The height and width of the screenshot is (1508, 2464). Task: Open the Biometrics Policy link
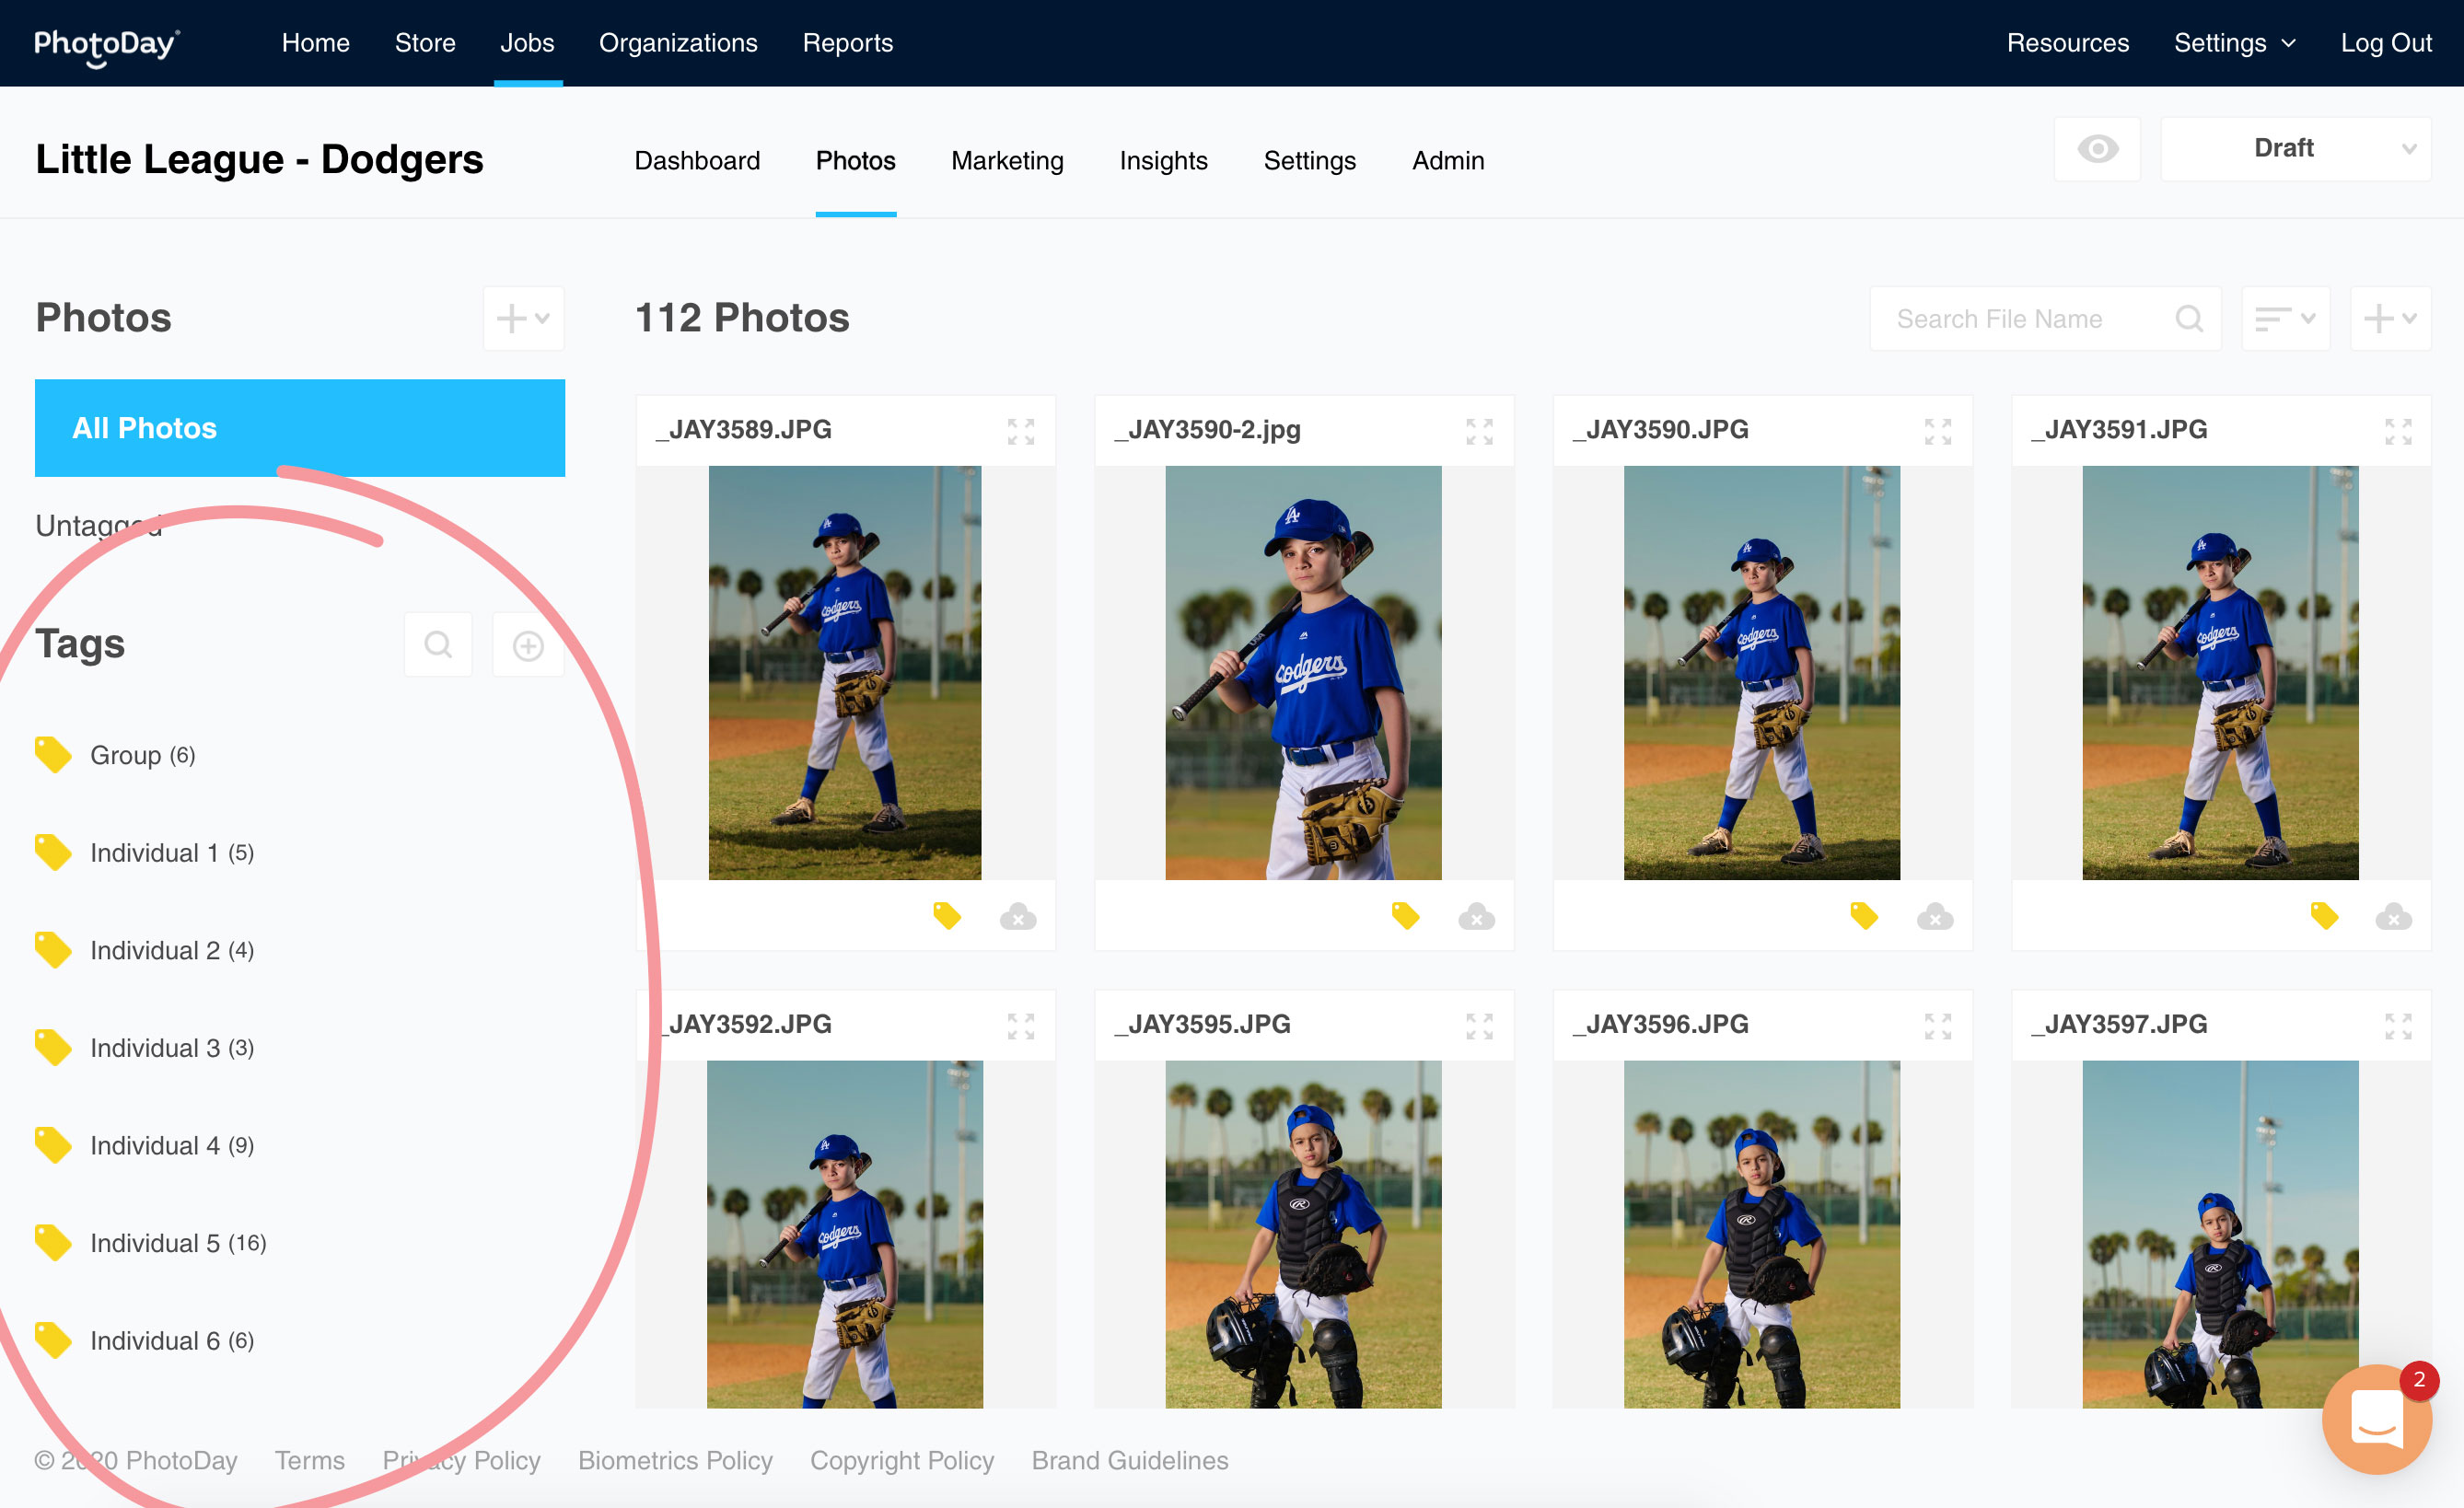pyautogui.click(x=675, y=1460)
